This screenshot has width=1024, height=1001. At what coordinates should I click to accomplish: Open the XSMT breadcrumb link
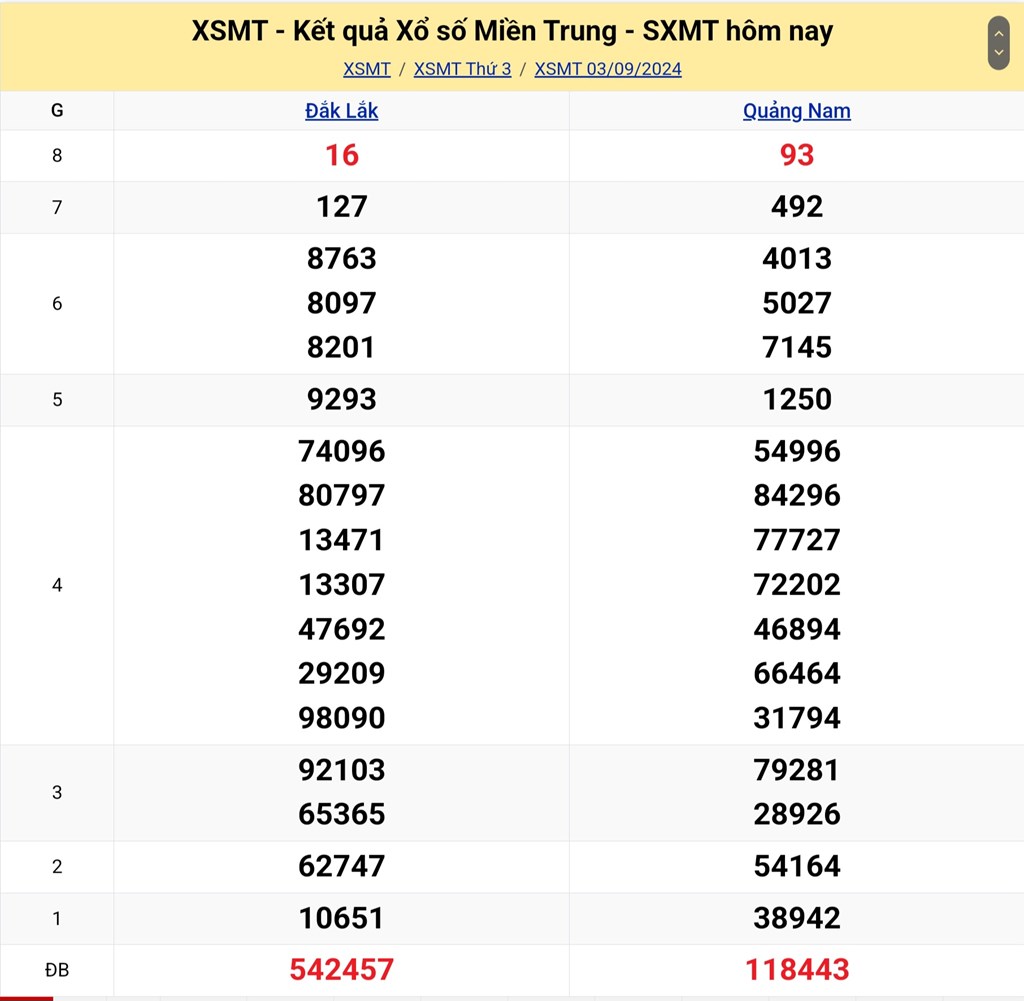(367, 69)
